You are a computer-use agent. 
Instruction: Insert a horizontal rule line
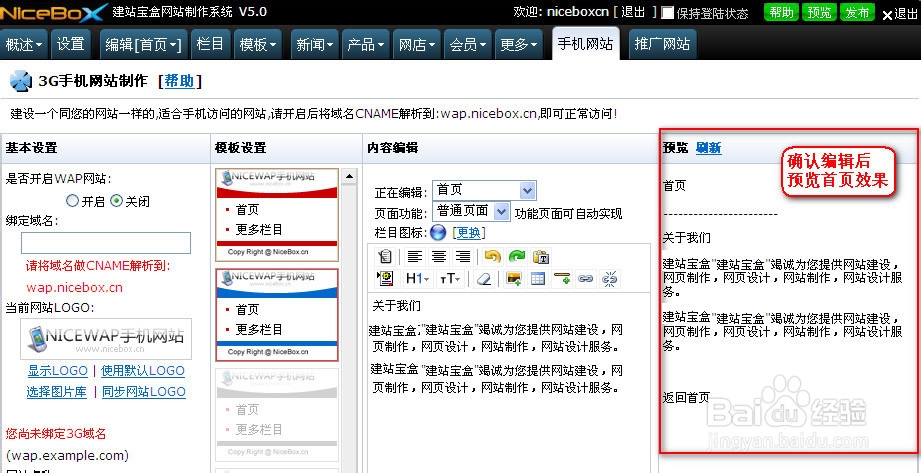pos(562,279)
